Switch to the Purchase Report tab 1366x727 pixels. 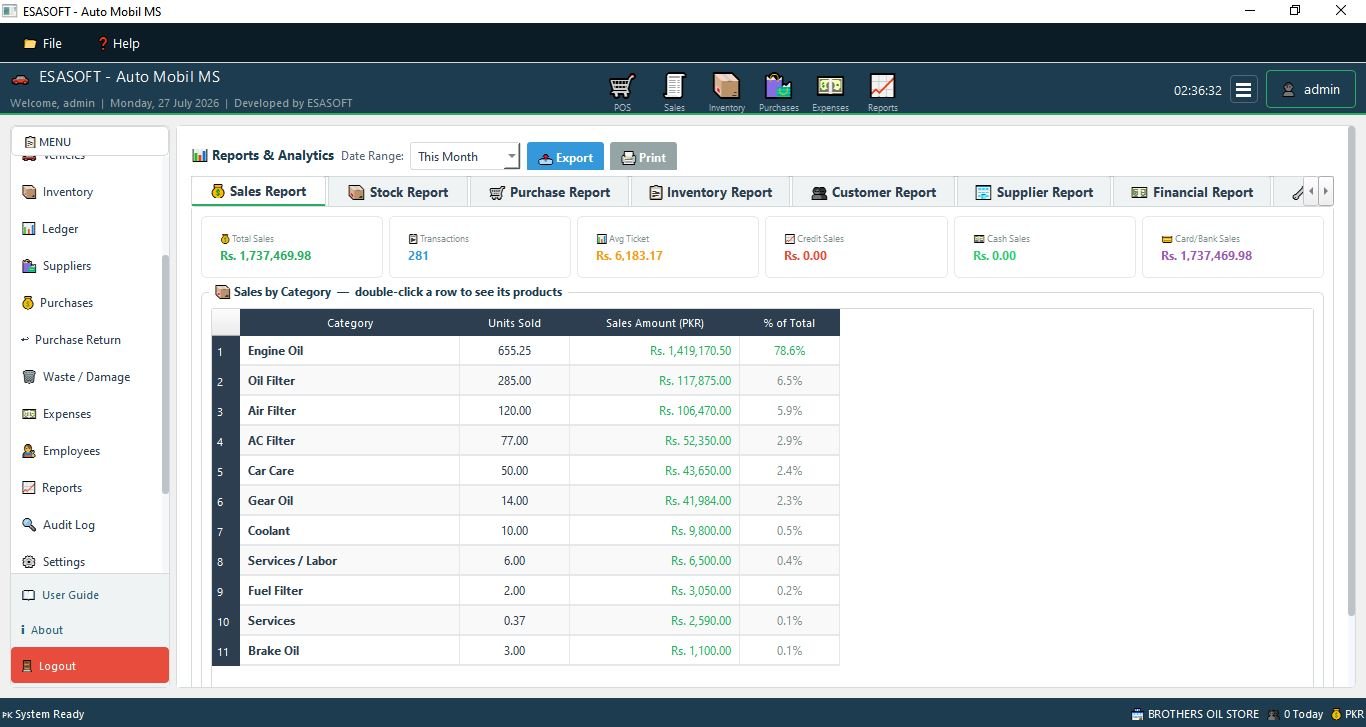pyautogui.click(x=549, y=192)
